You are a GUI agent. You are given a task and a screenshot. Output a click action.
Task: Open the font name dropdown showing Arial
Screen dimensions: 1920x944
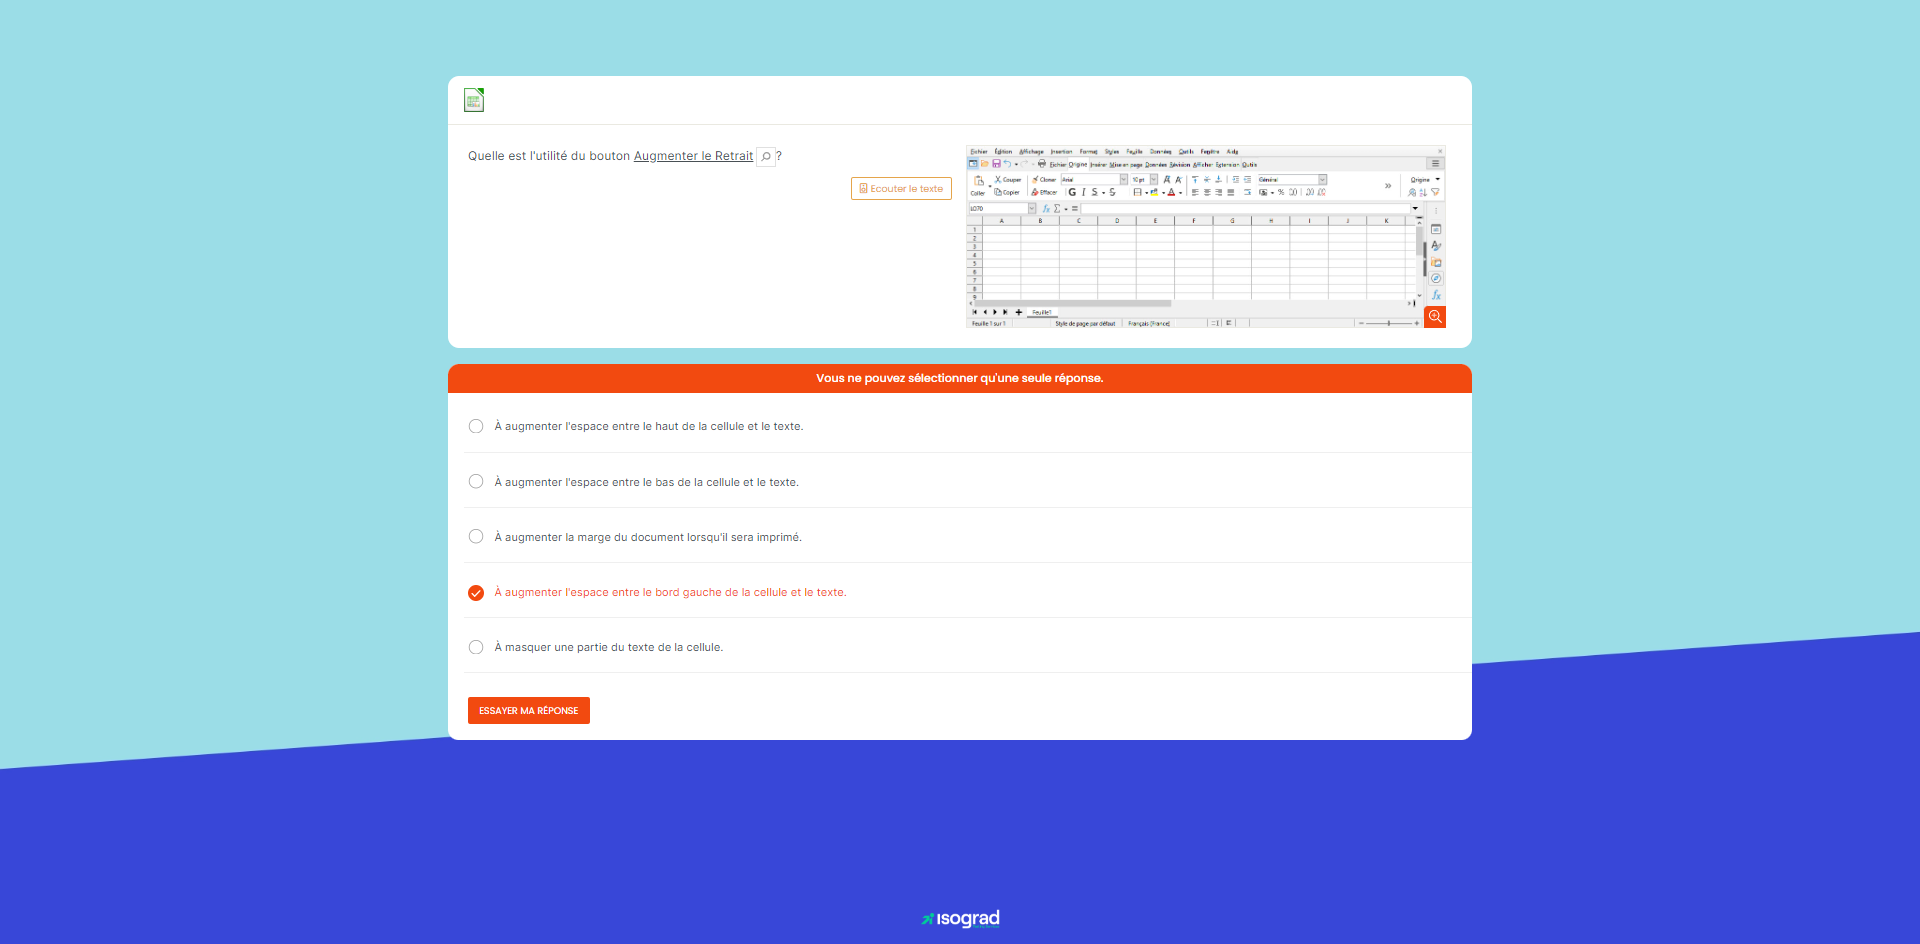(1123, 180)
